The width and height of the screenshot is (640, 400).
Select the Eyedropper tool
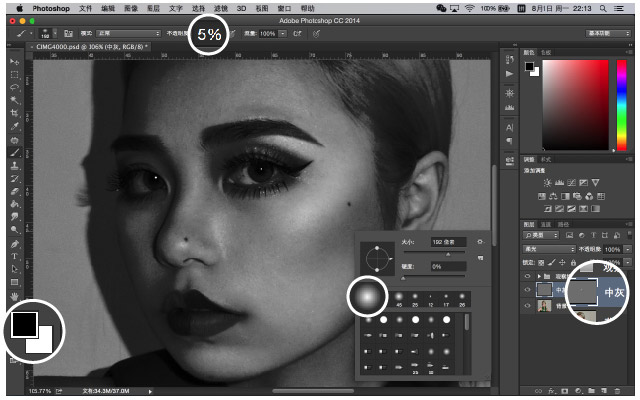15,125
